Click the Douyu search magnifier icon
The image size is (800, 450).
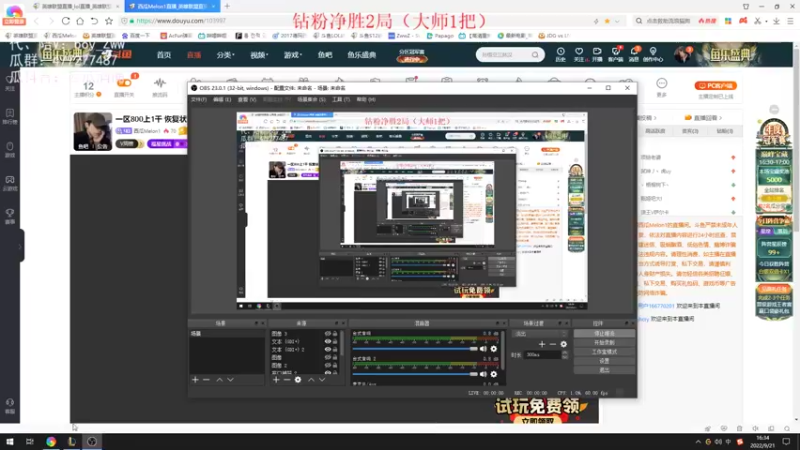pos(535,55)
